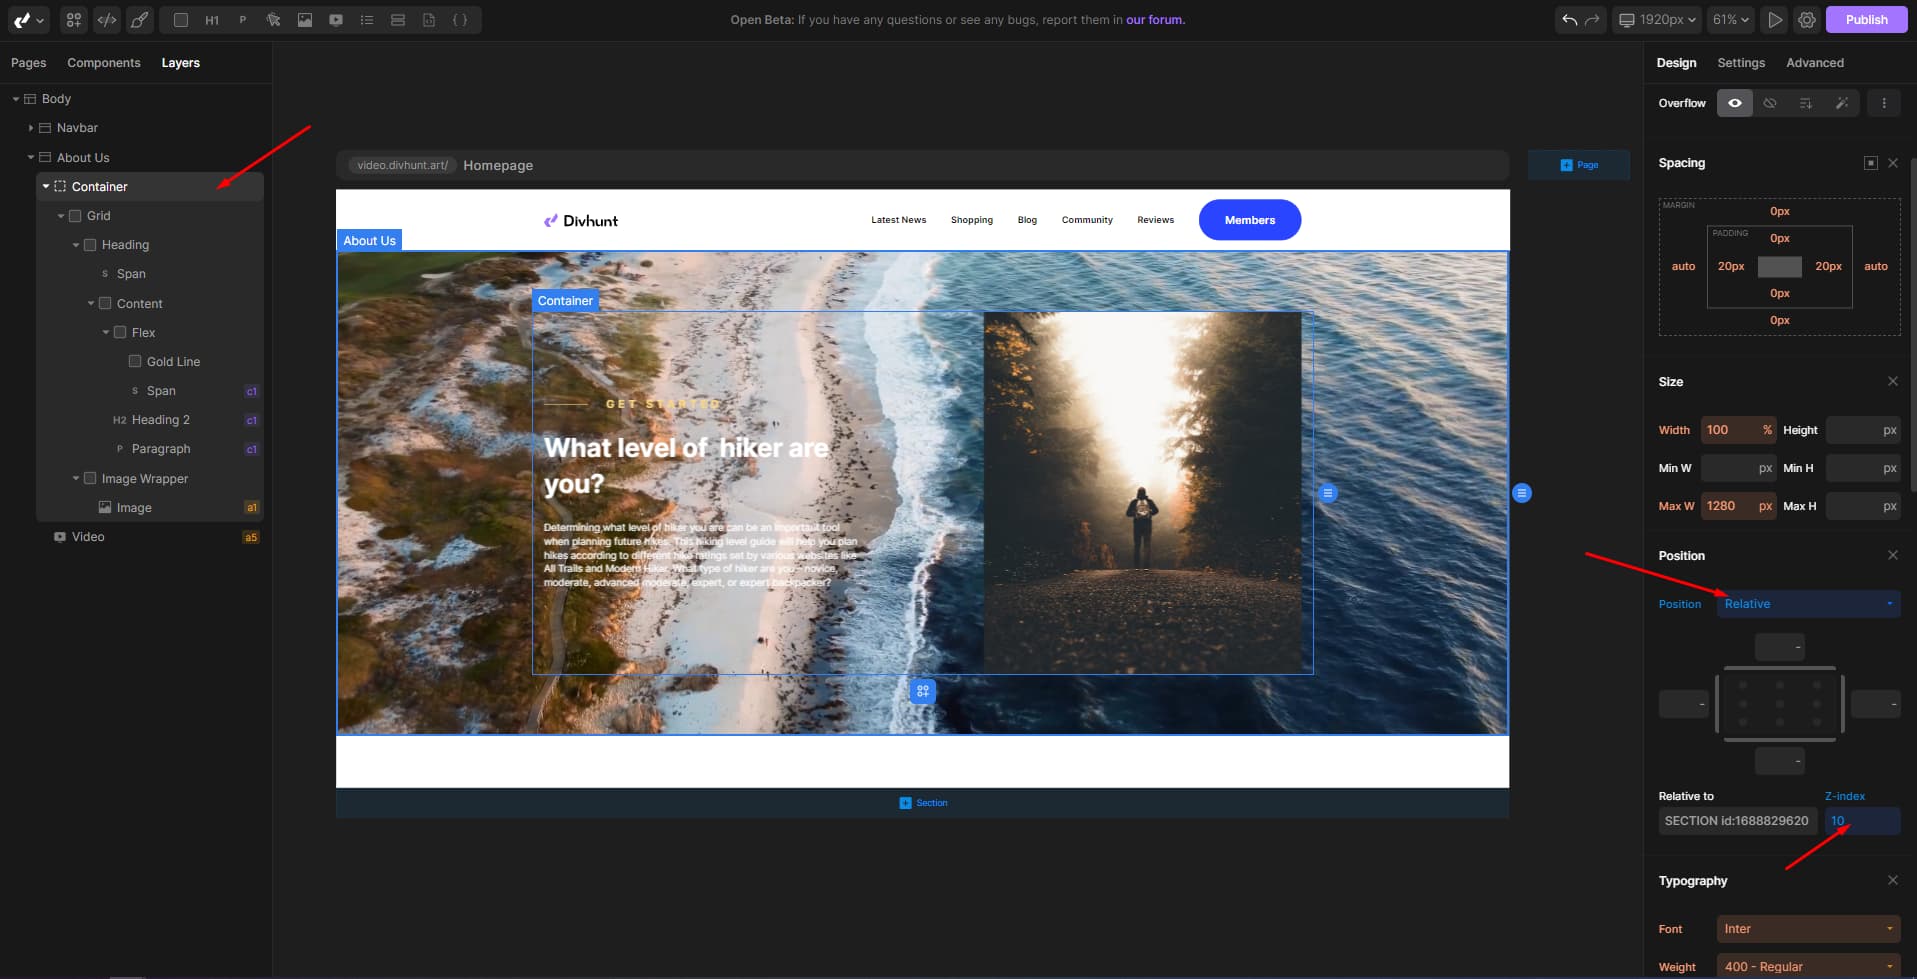Add an image element from toolbar
The width and height of the screenshot is (1917, 979).
point(305,20)
